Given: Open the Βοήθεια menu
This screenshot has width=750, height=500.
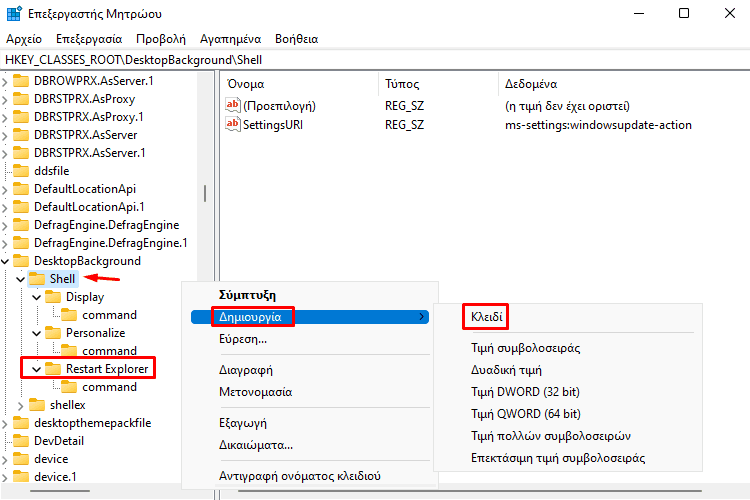Looking at the screenshot, I should tap(297, 39).
